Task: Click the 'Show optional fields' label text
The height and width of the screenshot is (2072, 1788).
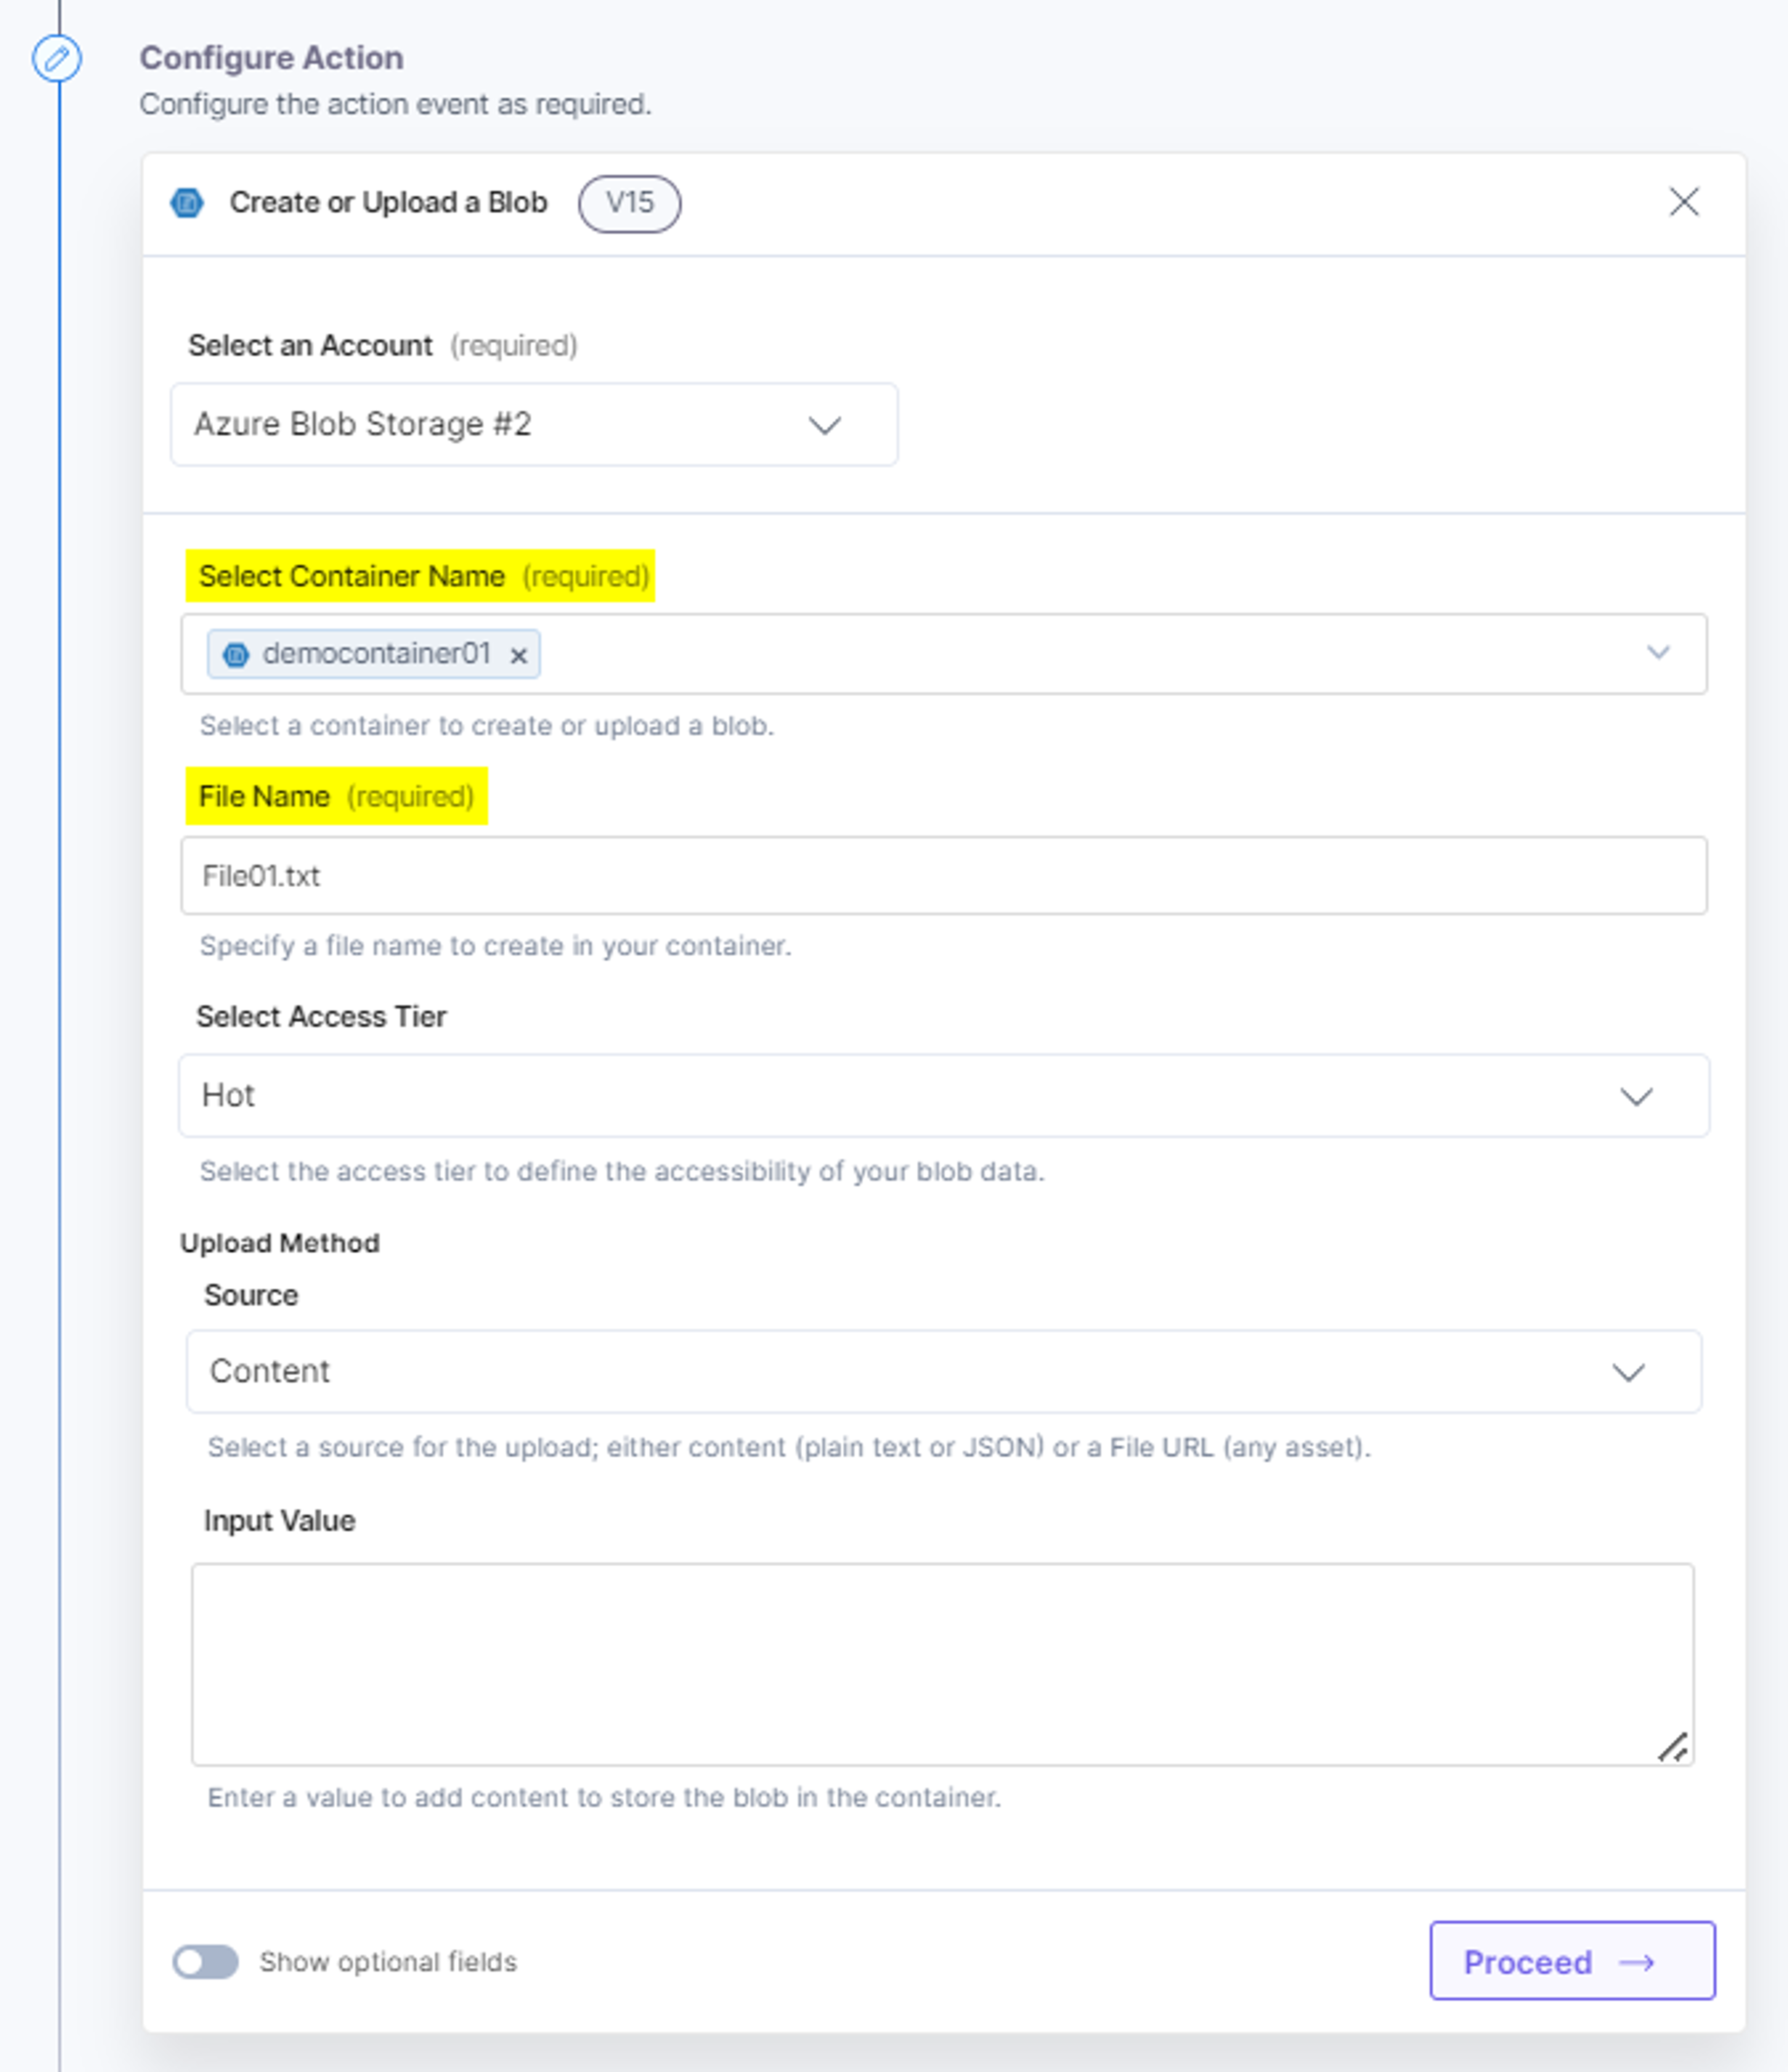Action: (x=388, y=1962)
